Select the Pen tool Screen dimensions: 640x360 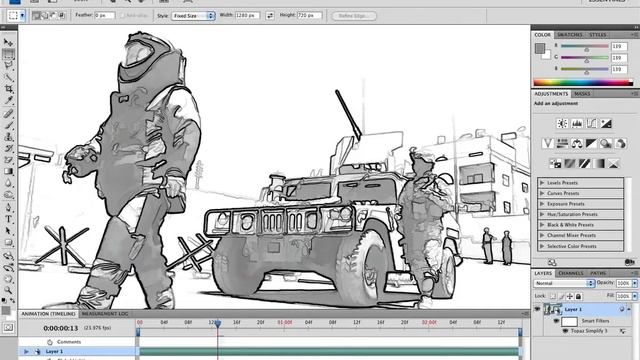pos(8,207)
